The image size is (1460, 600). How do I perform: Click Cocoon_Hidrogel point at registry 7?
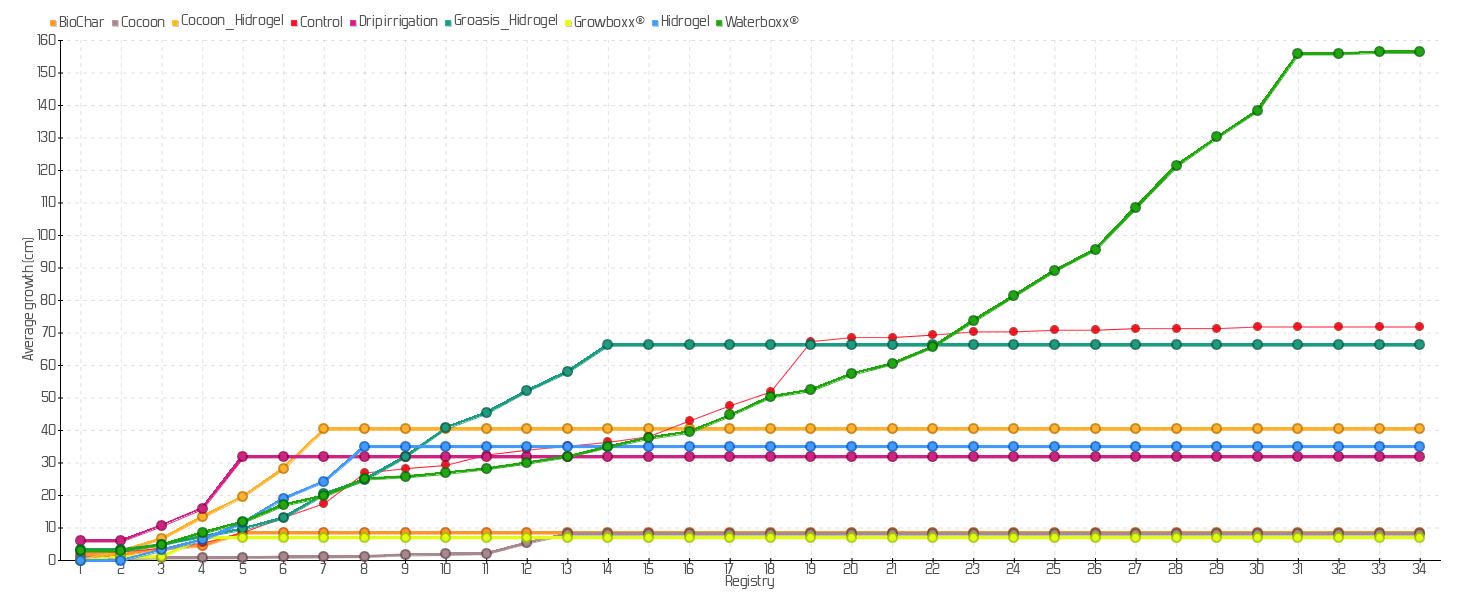click(x=323, y=429)
